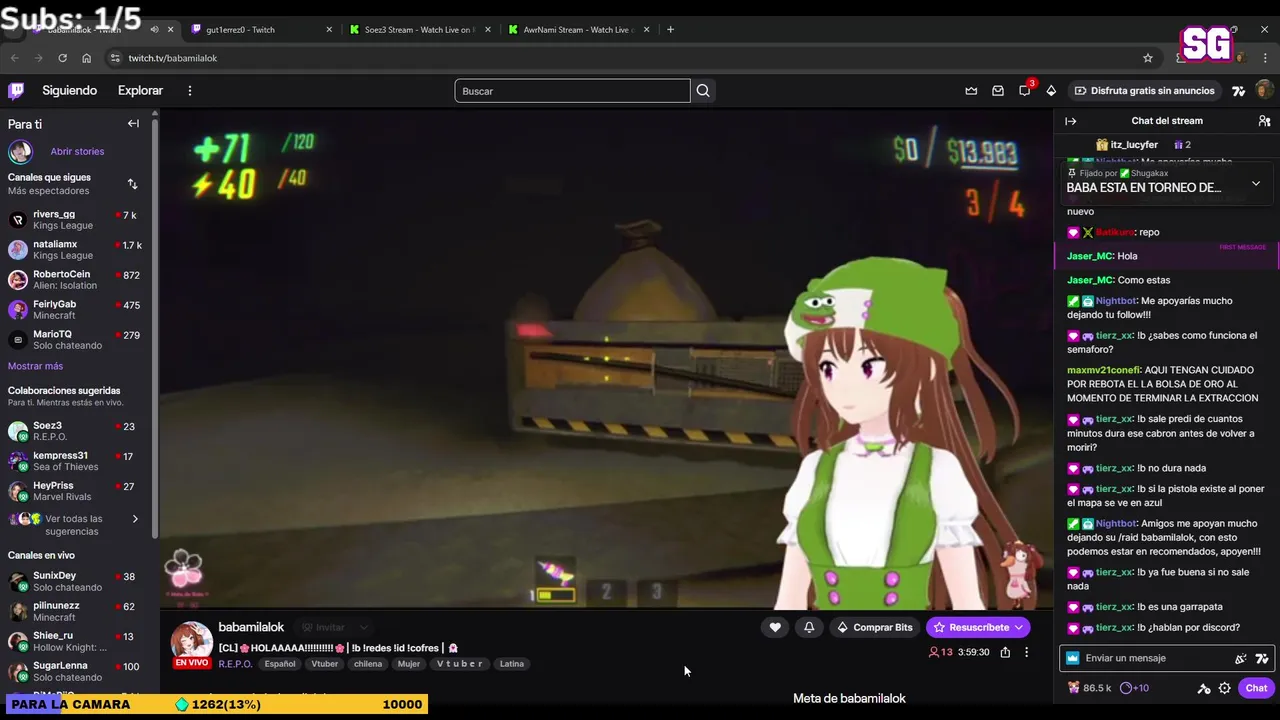
Task: Open the Twitch home logo
Action: [x=16, y=91]
